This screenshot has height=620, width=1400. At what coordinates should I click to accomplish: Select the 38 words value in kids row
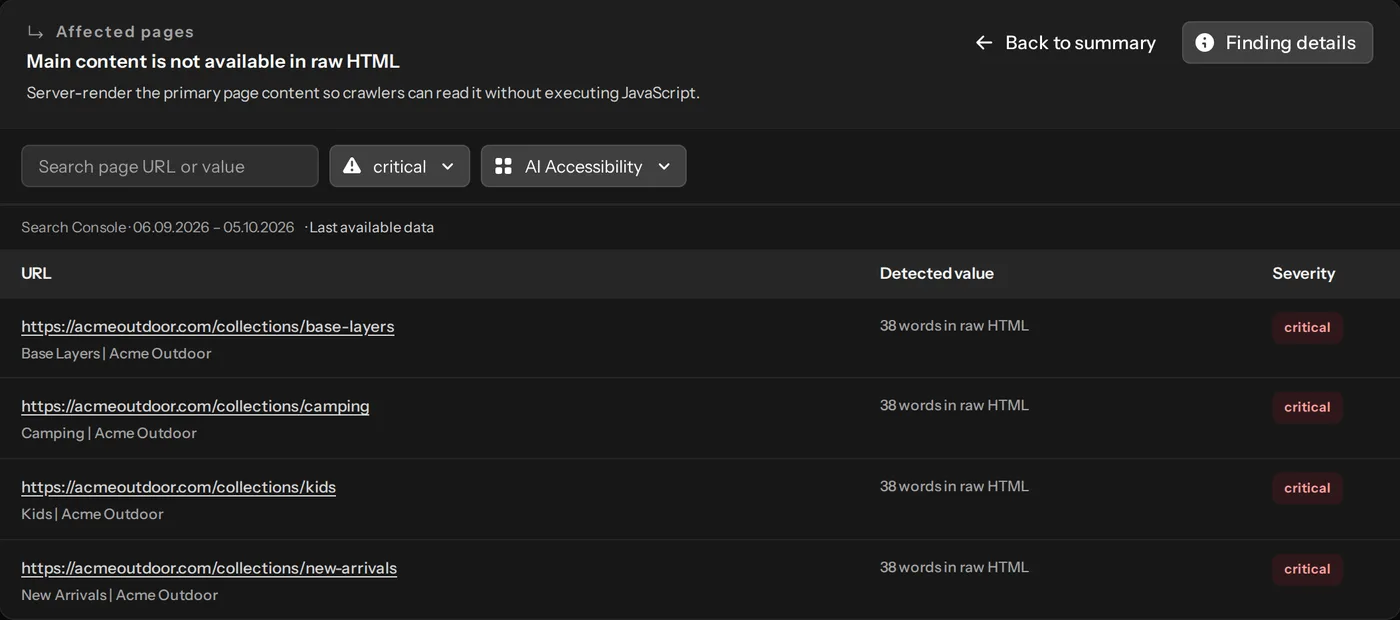(x=954, y=486)
